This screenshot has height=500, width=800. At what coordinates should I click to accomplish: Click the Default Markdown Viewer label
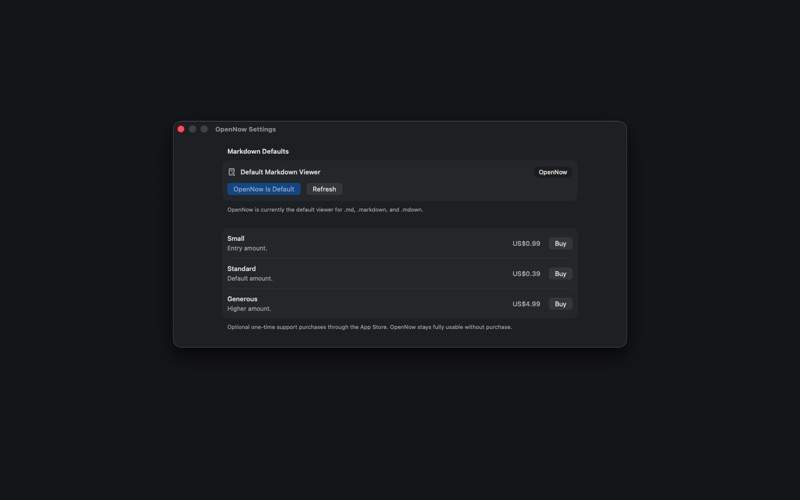pyautogui.click(x=280, y=172)
